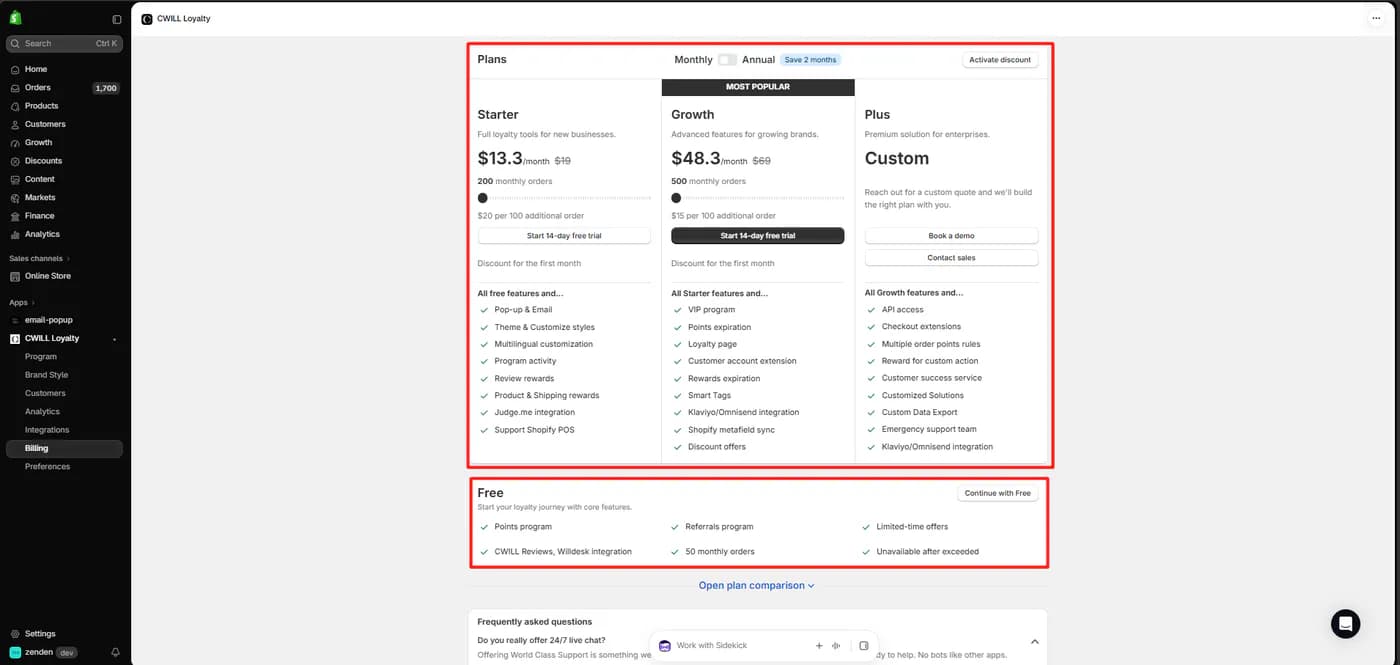Click the Shopify bag logo
Screen dimensions: 1400x665
tap(15, 18)
